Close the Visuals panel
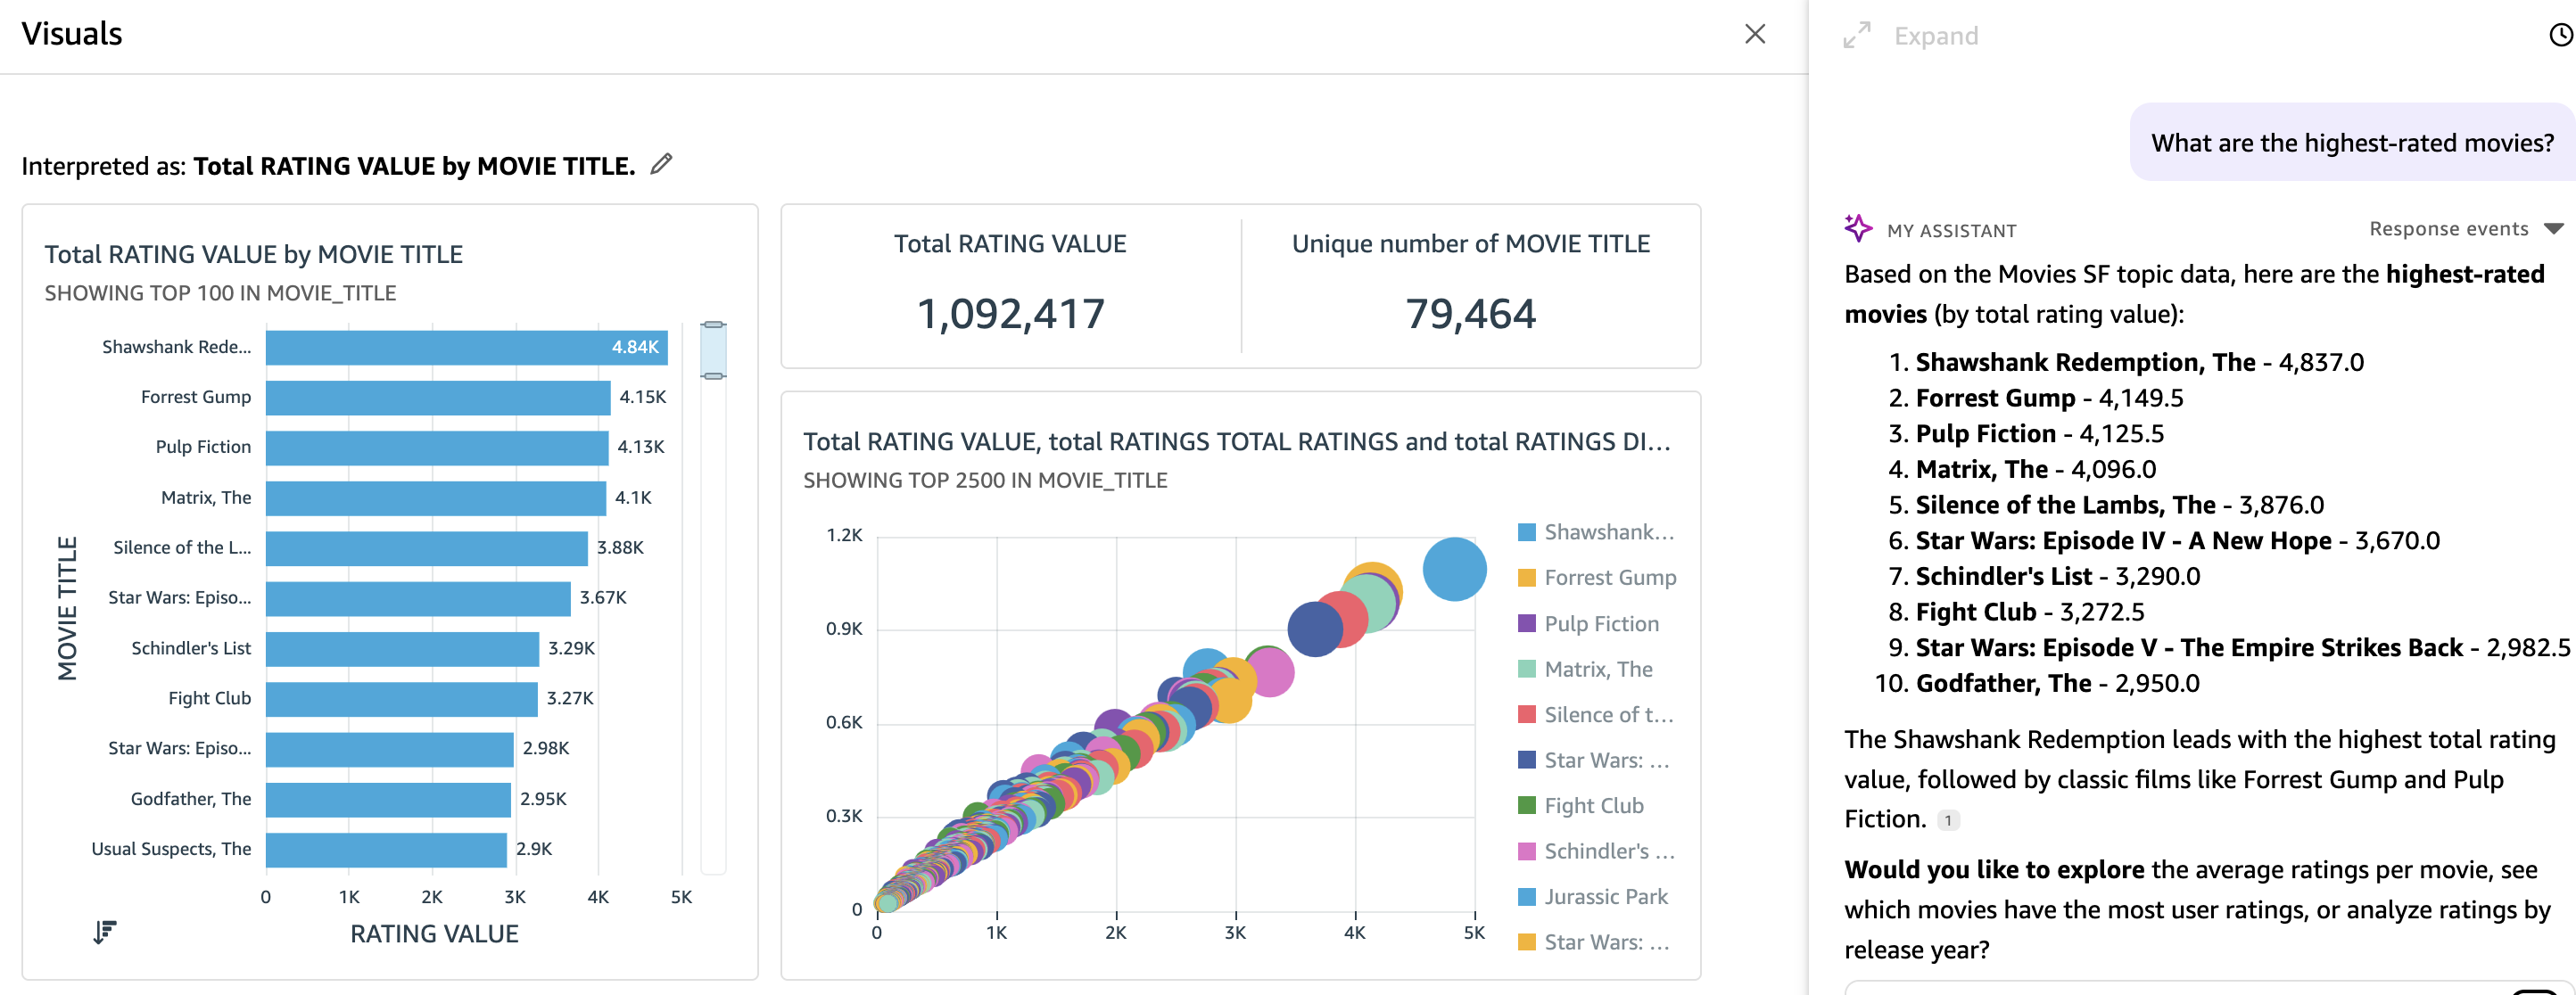This screenshot has height=995, width=2576. (x=1754, y=34)
